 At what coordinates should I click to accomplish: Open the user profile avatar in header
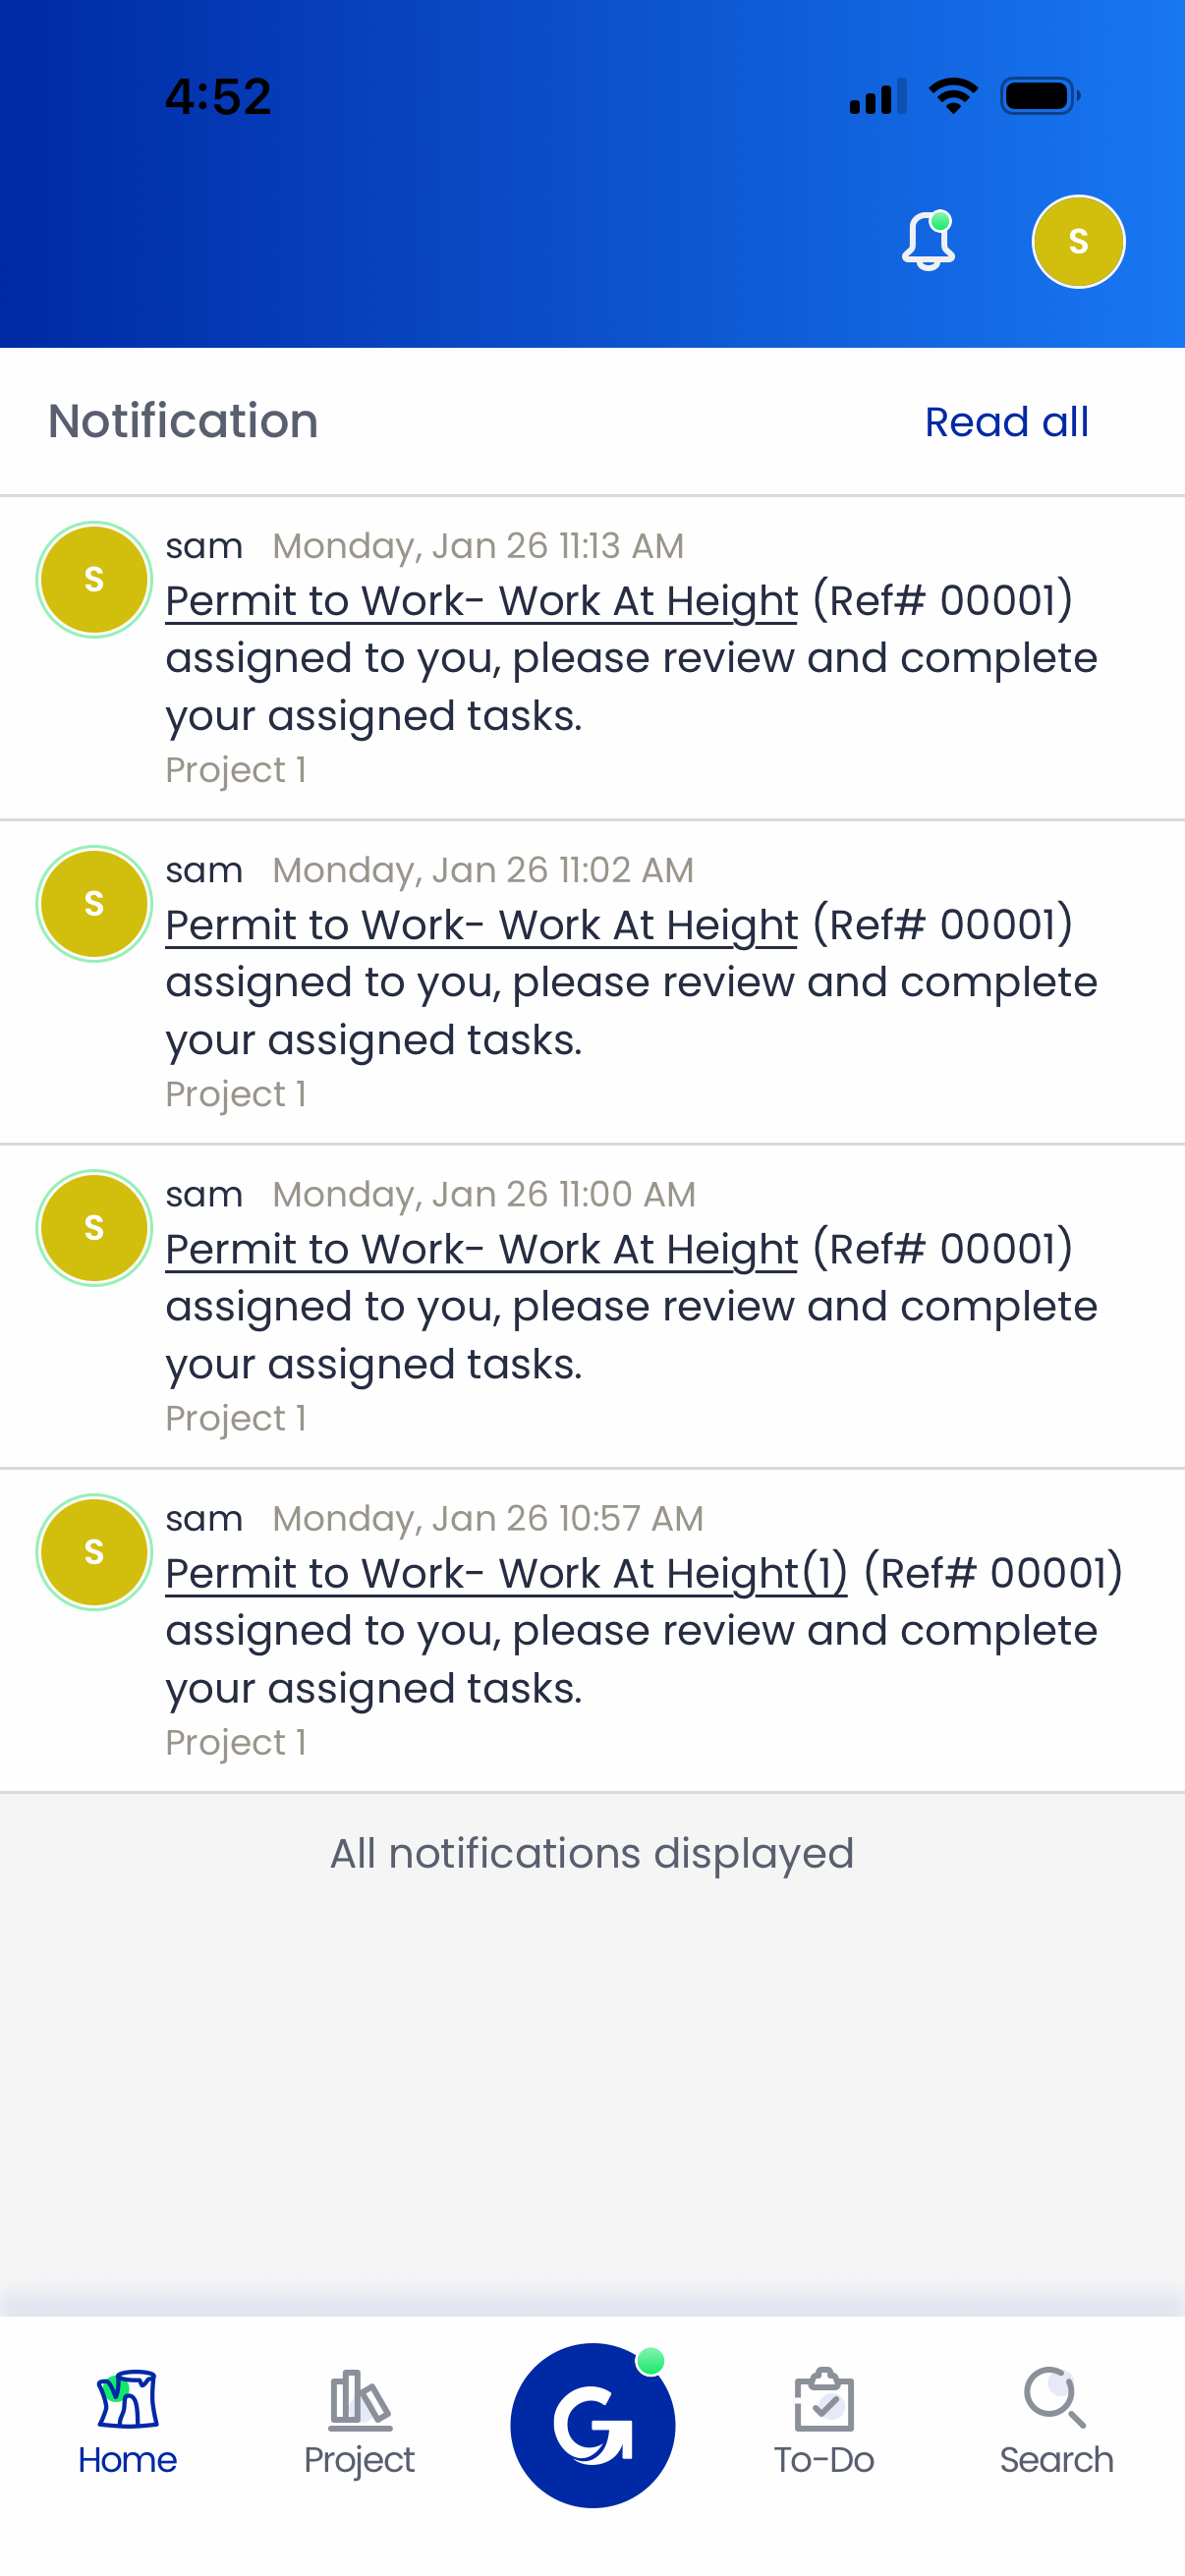point(1077,241)
